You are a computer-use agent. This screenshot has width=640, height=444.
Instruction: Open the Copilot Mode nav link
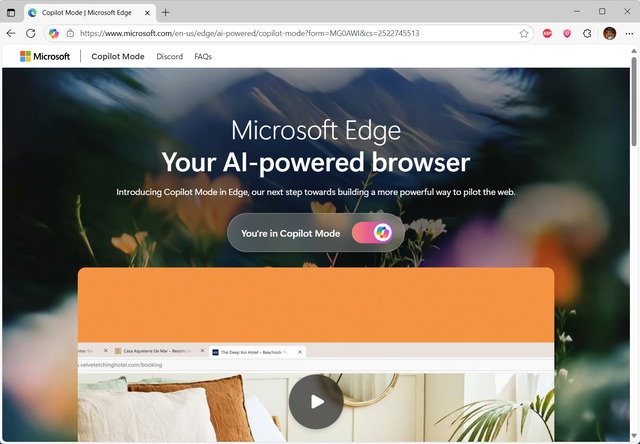pyautogui.click(x=118, y=56)
